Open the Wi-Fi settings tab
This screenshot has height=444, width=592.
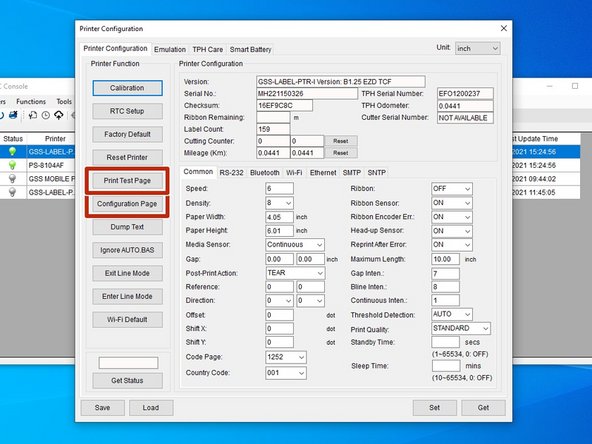pyautogui.click(x=294, y=173)
